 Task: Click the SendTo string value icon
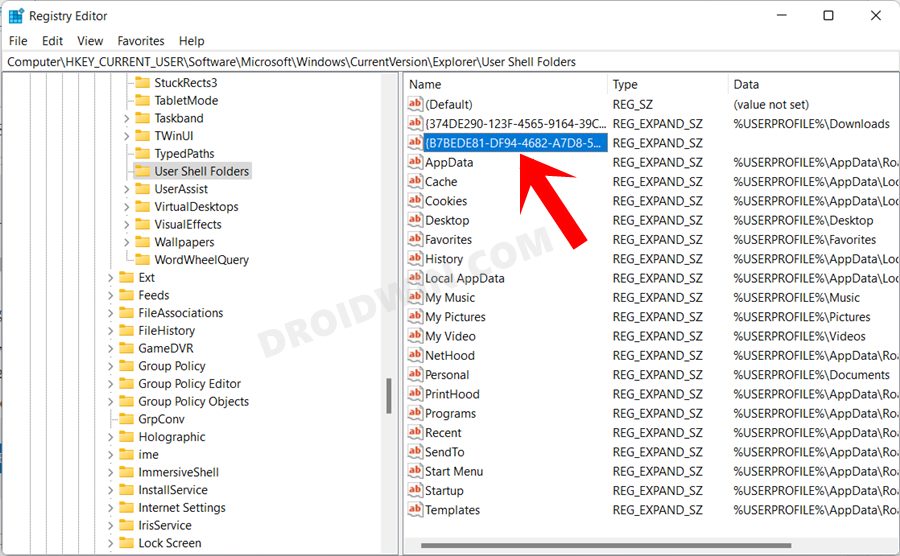(x=415, y=452)
